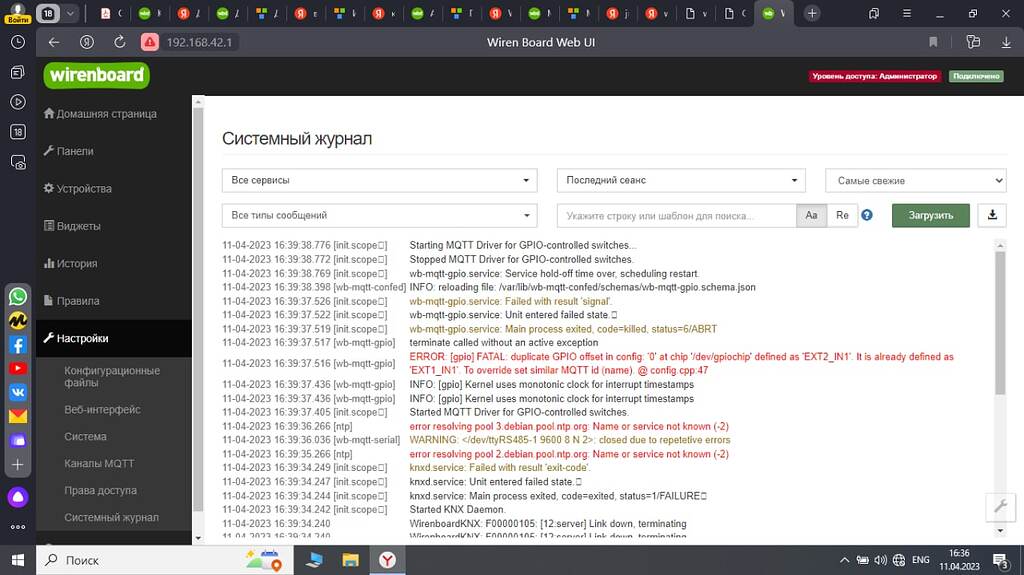Open Система settings page
The width and height of the screenshot is (1024, 575).
(x=85, y=436)
